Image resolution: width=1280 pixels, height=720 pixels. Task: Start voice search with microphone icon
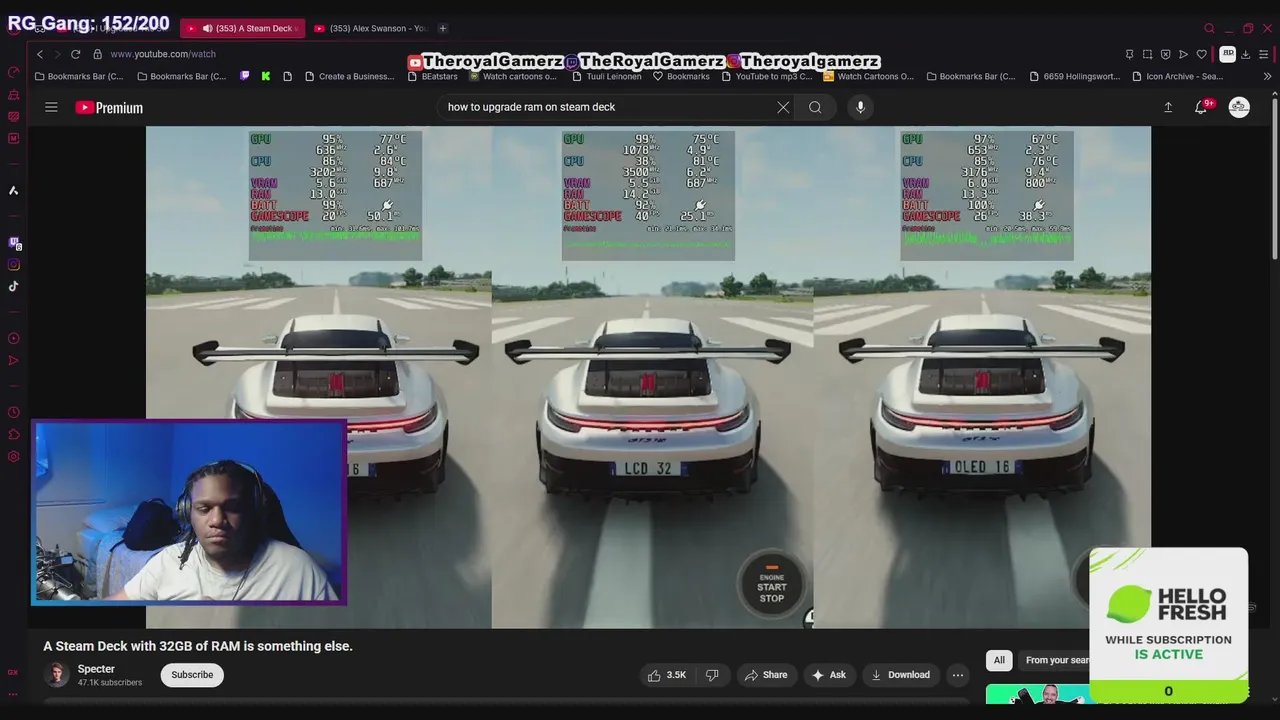click(x=860, y=107)
